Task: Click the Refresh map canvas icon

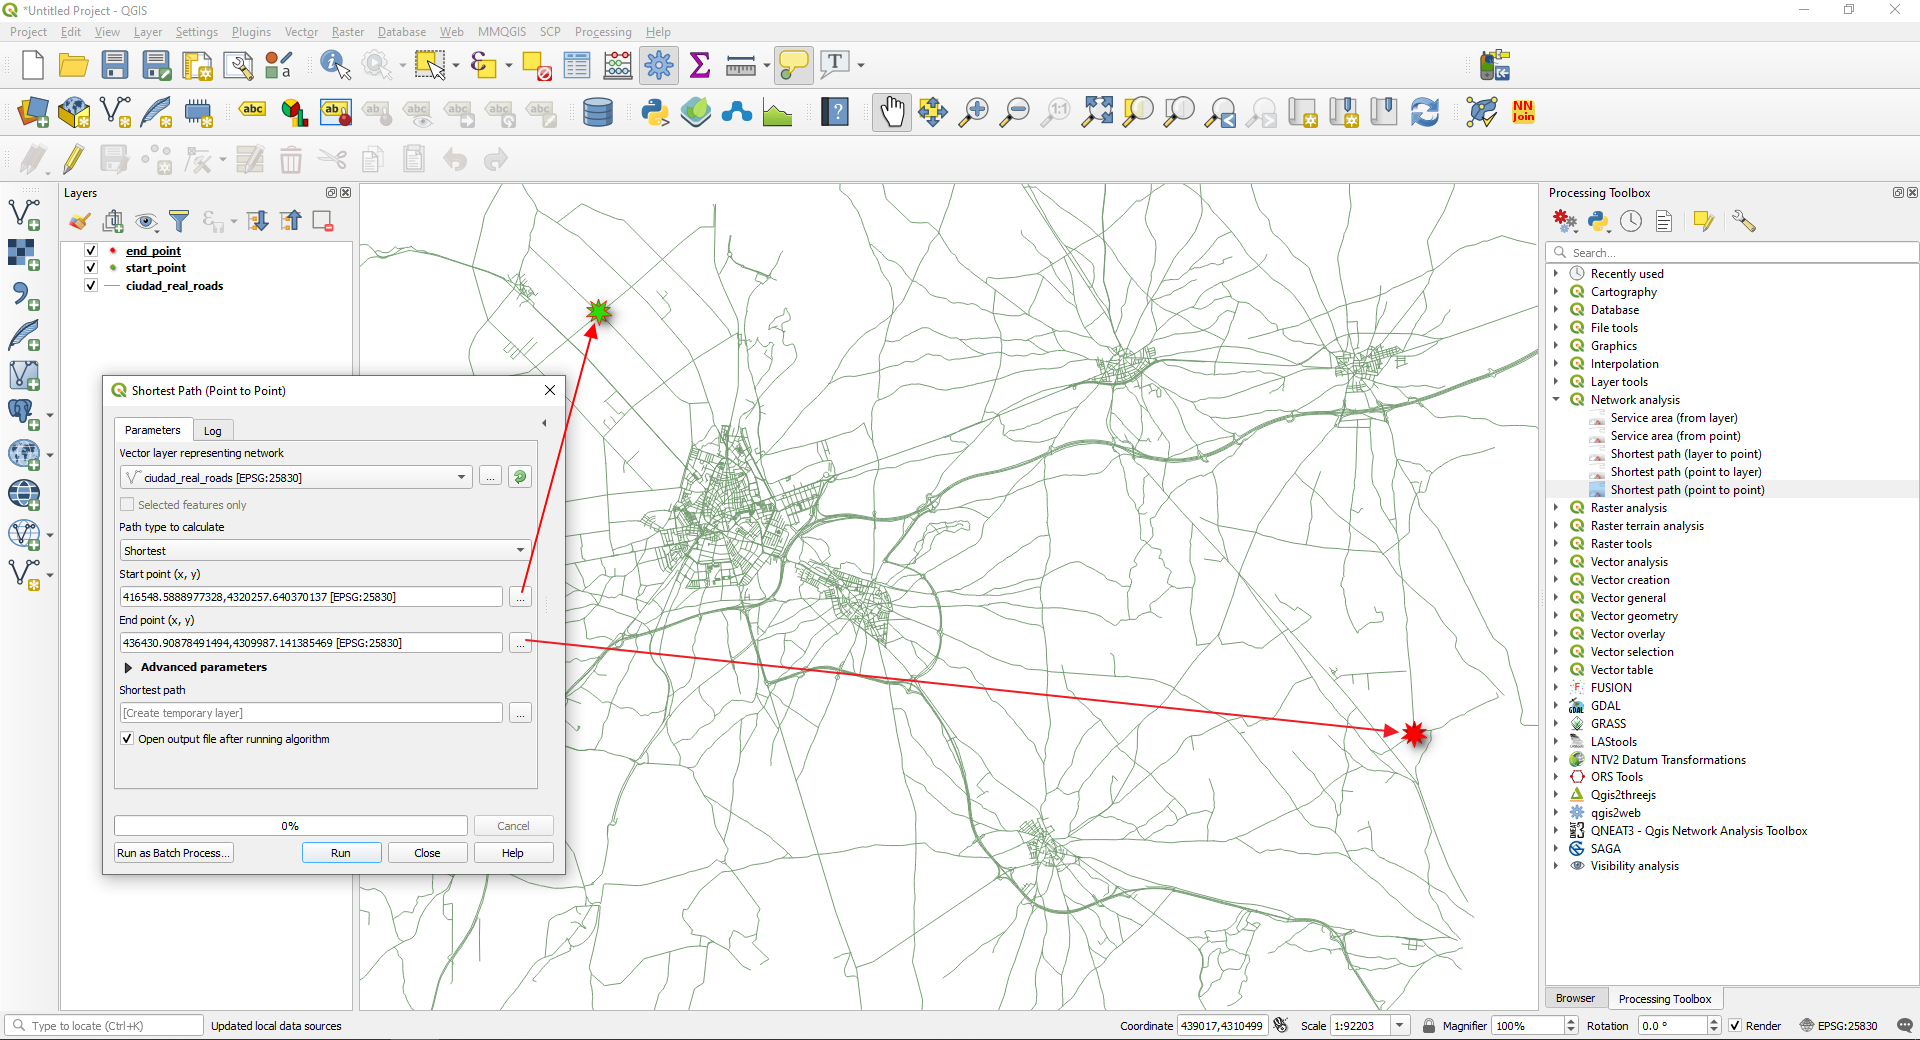Action: pyautogui.click(x=1425, y=112)
